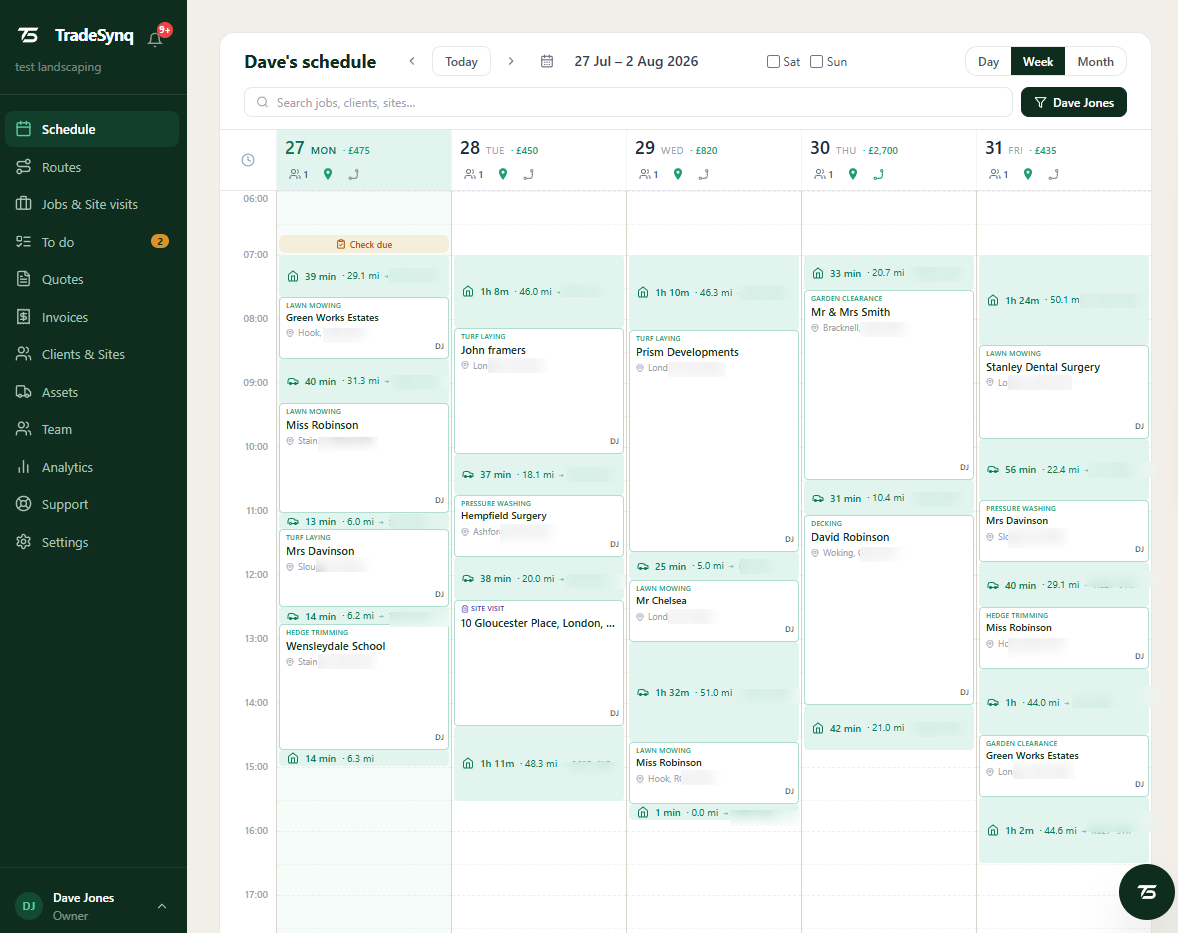Click the map pin icon under Wednesday 29
1178x933 pixels.
(678, 174)
